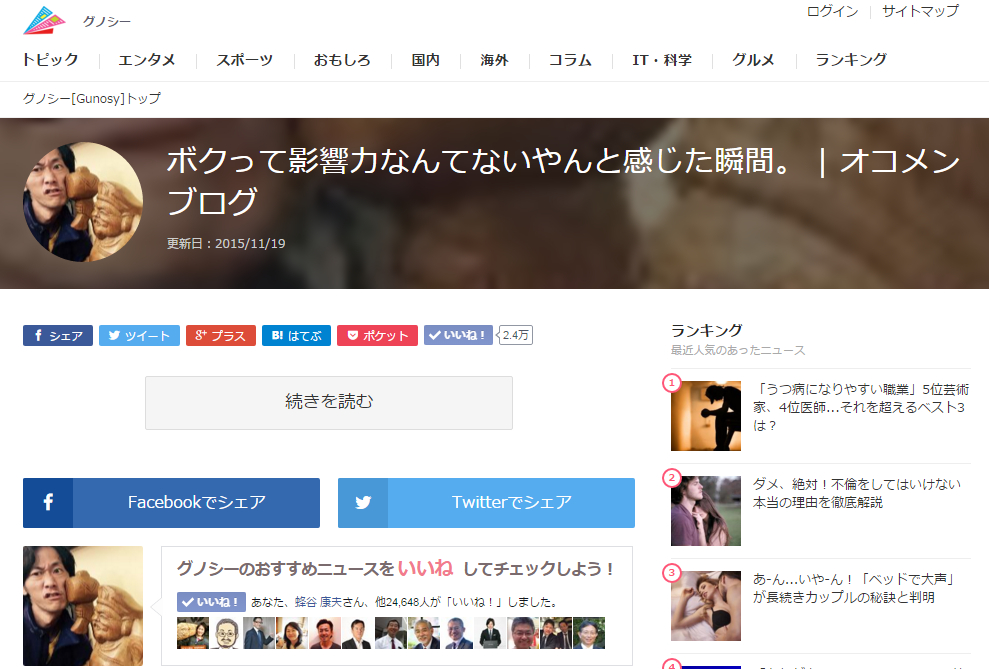The image size is (989, 669).
Task: Open the 不倫をしてはいけない ranking article
Action: click(857, 493)
